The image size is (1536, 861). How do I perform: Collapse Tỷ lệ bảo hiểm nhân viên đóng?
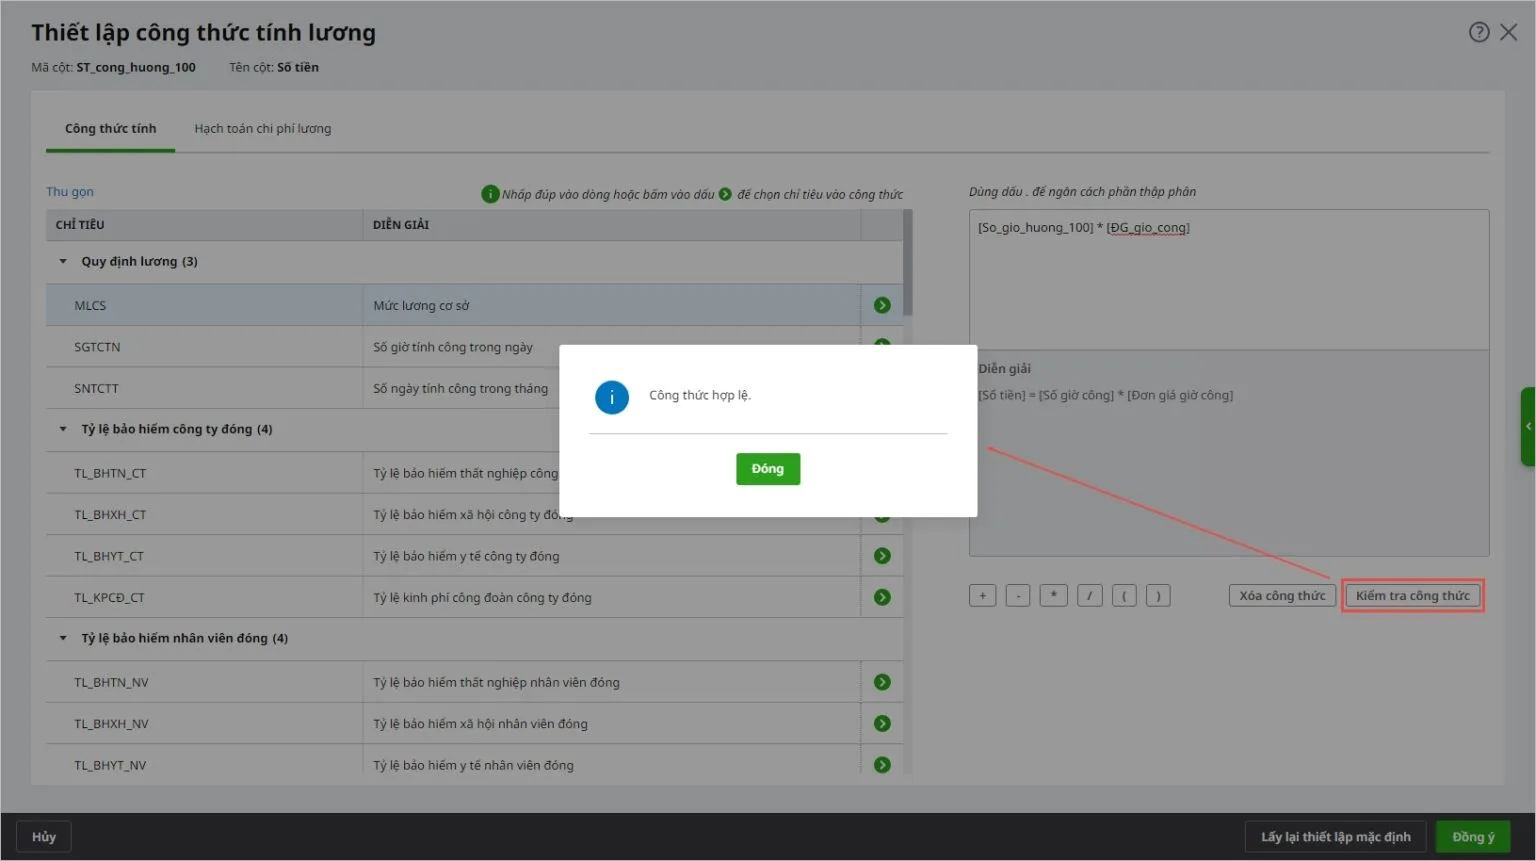[63, 638]
